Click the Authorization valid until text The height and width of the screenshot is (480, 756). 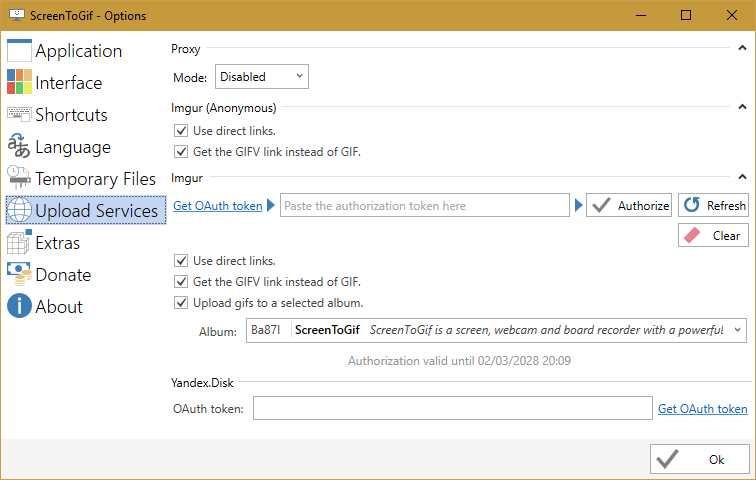(459, 361)
